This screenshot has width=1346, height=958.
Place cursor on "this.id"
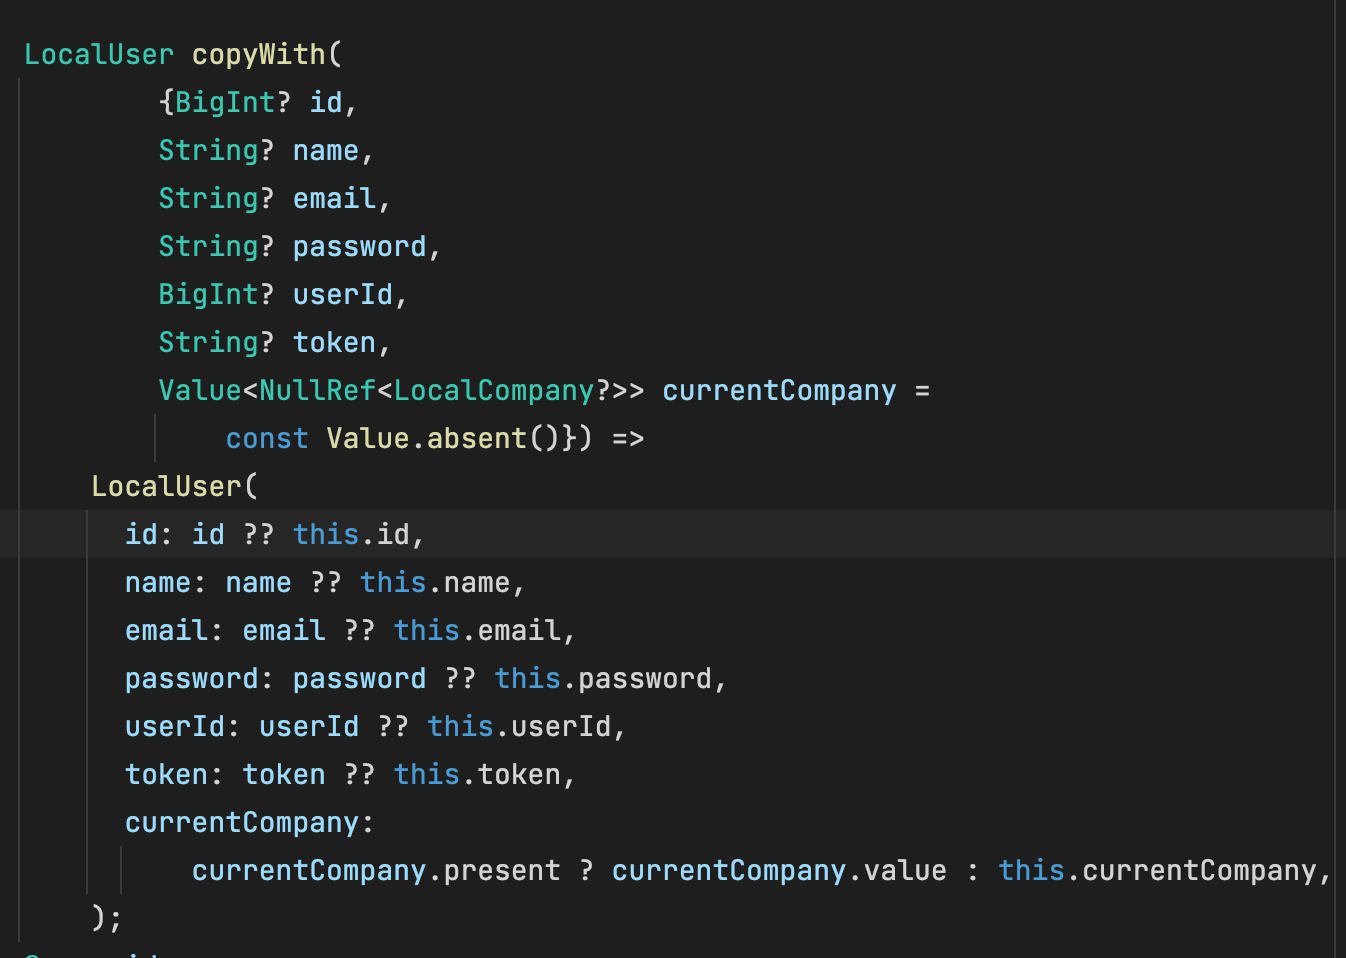point(351,534)
